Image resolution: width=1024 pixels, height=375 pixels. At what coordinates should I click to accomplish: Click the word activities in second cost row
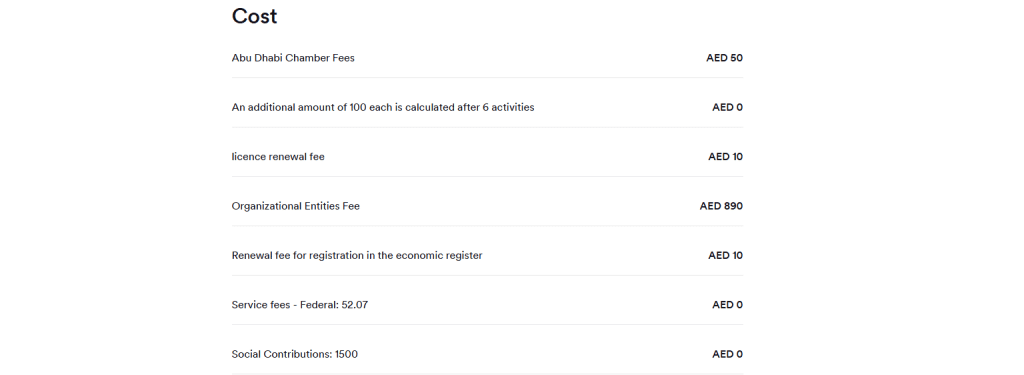[513, 107]
